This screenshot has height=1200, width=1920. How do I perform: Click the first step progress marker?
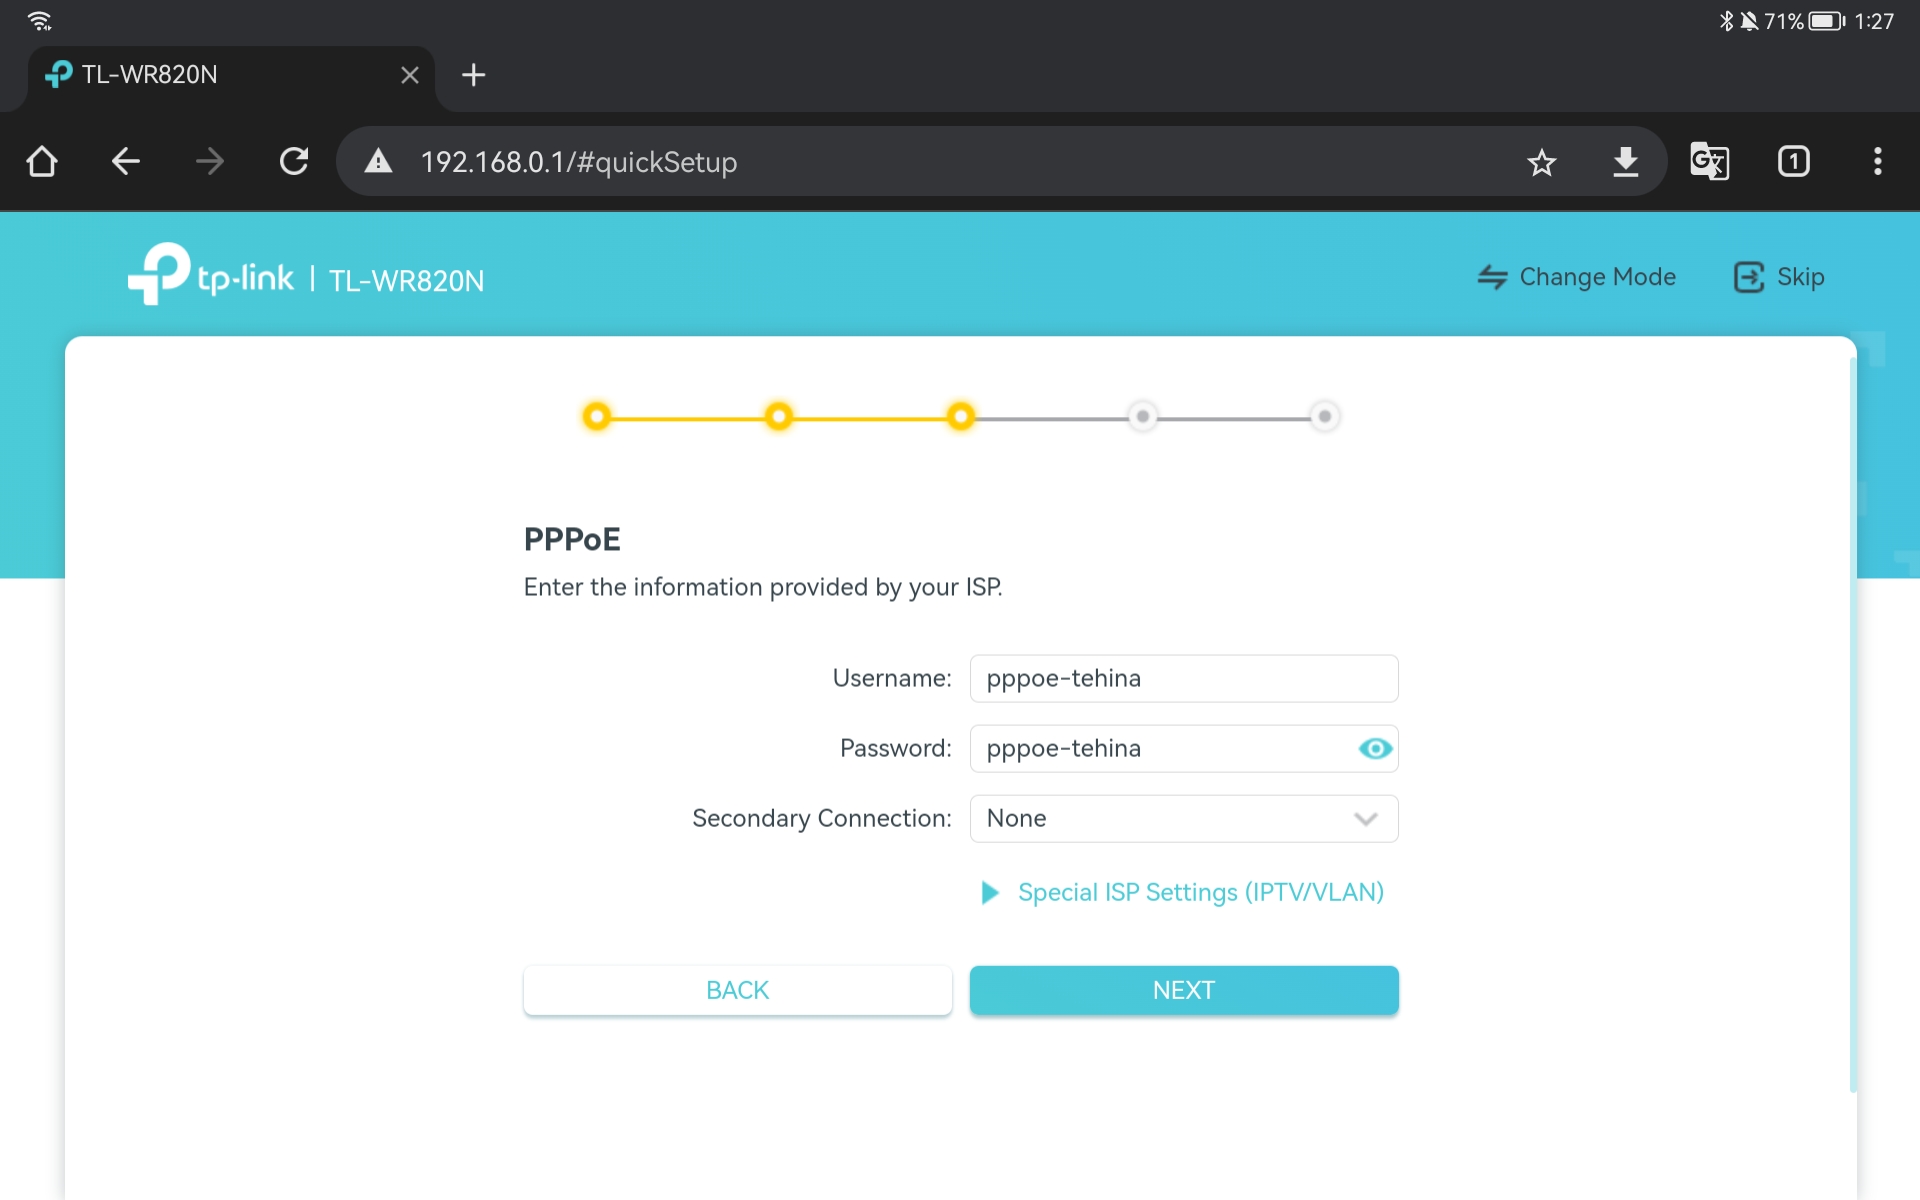tap(597, 416)
